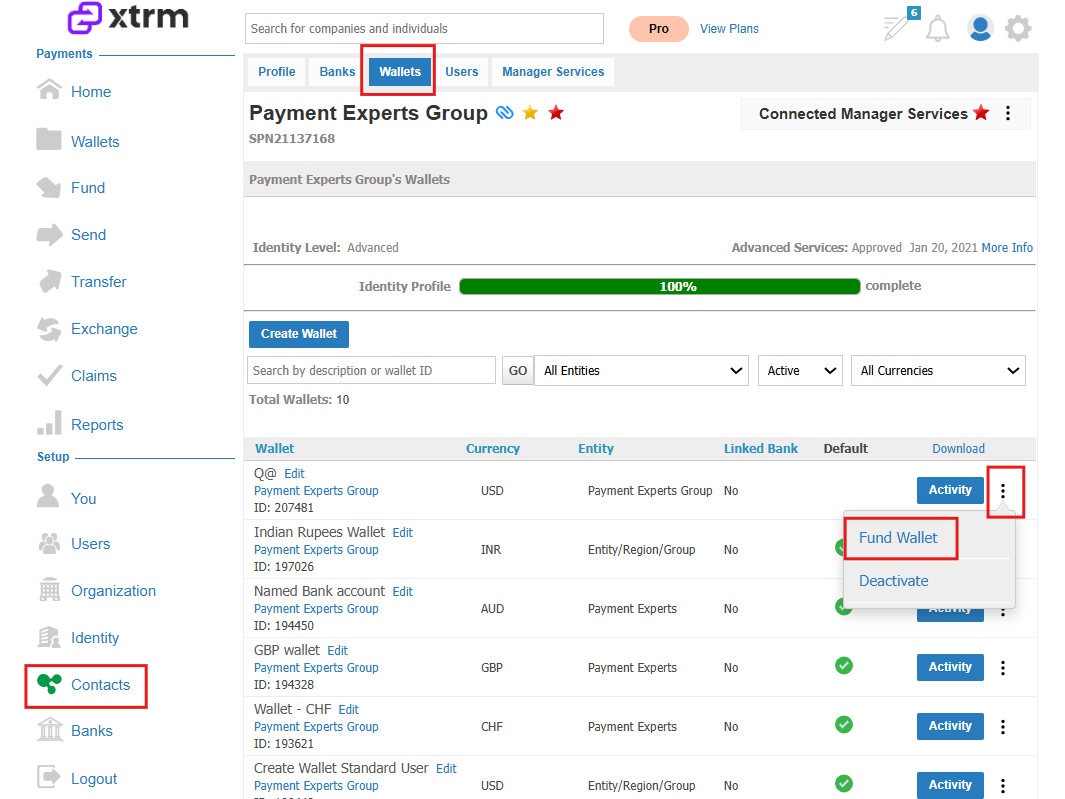The width and height of the screenshot is (1065, 799).
Task: Click the Transfer icon in sidebar
Action: pyautogui.click(x=50, y=281)
